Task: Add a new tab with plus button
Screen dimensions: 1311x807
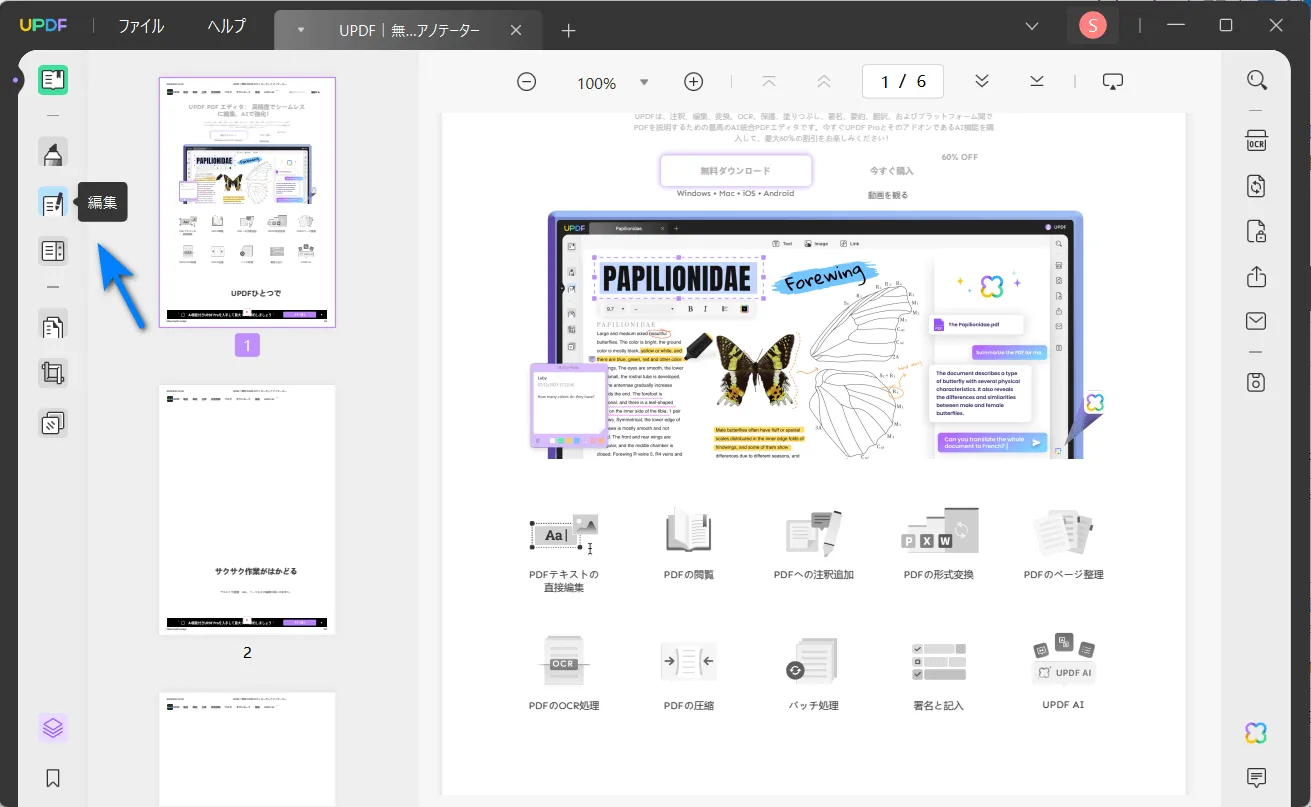Action: coord(568,30)
